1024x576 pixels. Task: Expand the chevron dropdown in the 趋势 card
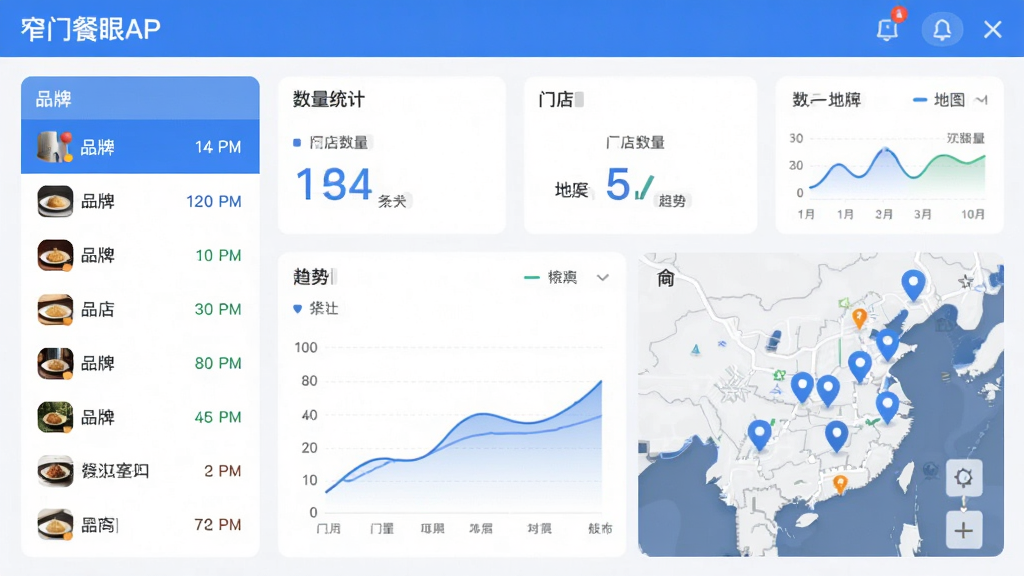(603, 278)
